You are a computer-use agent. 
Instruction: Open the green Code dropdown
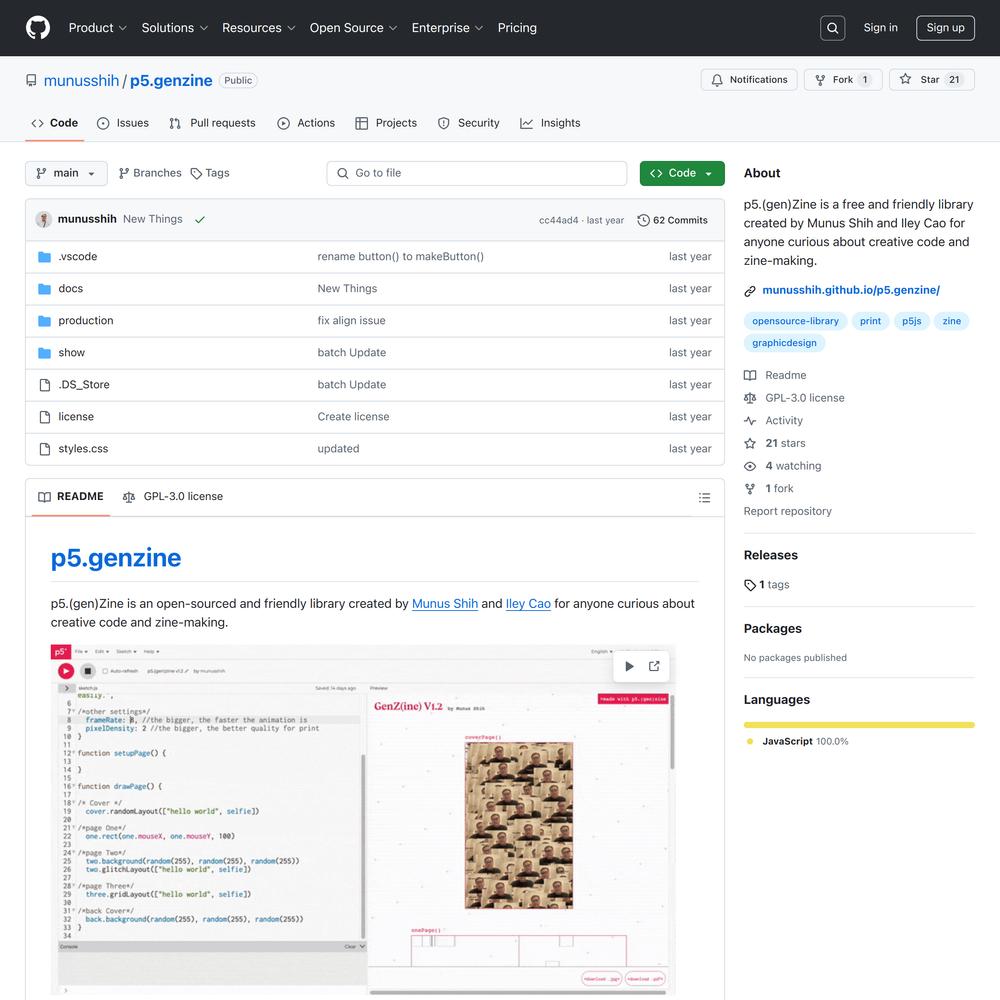coord(682,173)
